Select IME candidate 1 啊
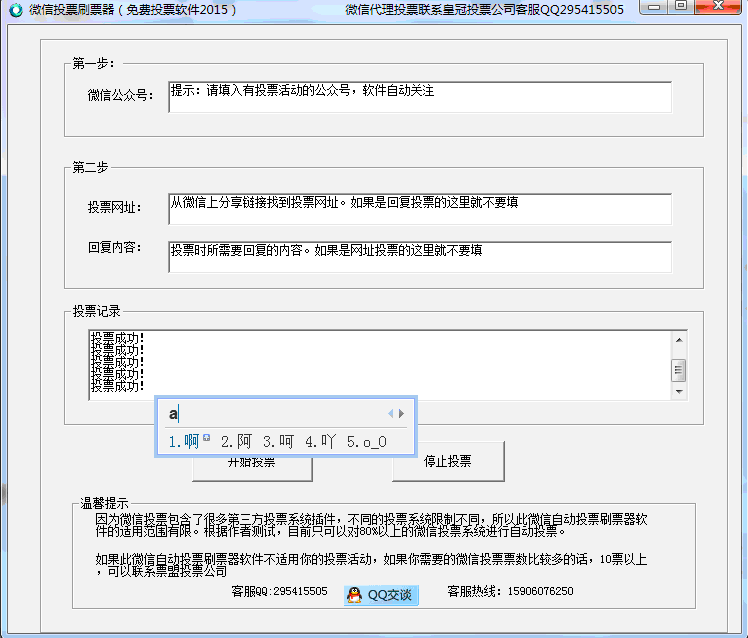748x638 pixels. coord(184,441)
